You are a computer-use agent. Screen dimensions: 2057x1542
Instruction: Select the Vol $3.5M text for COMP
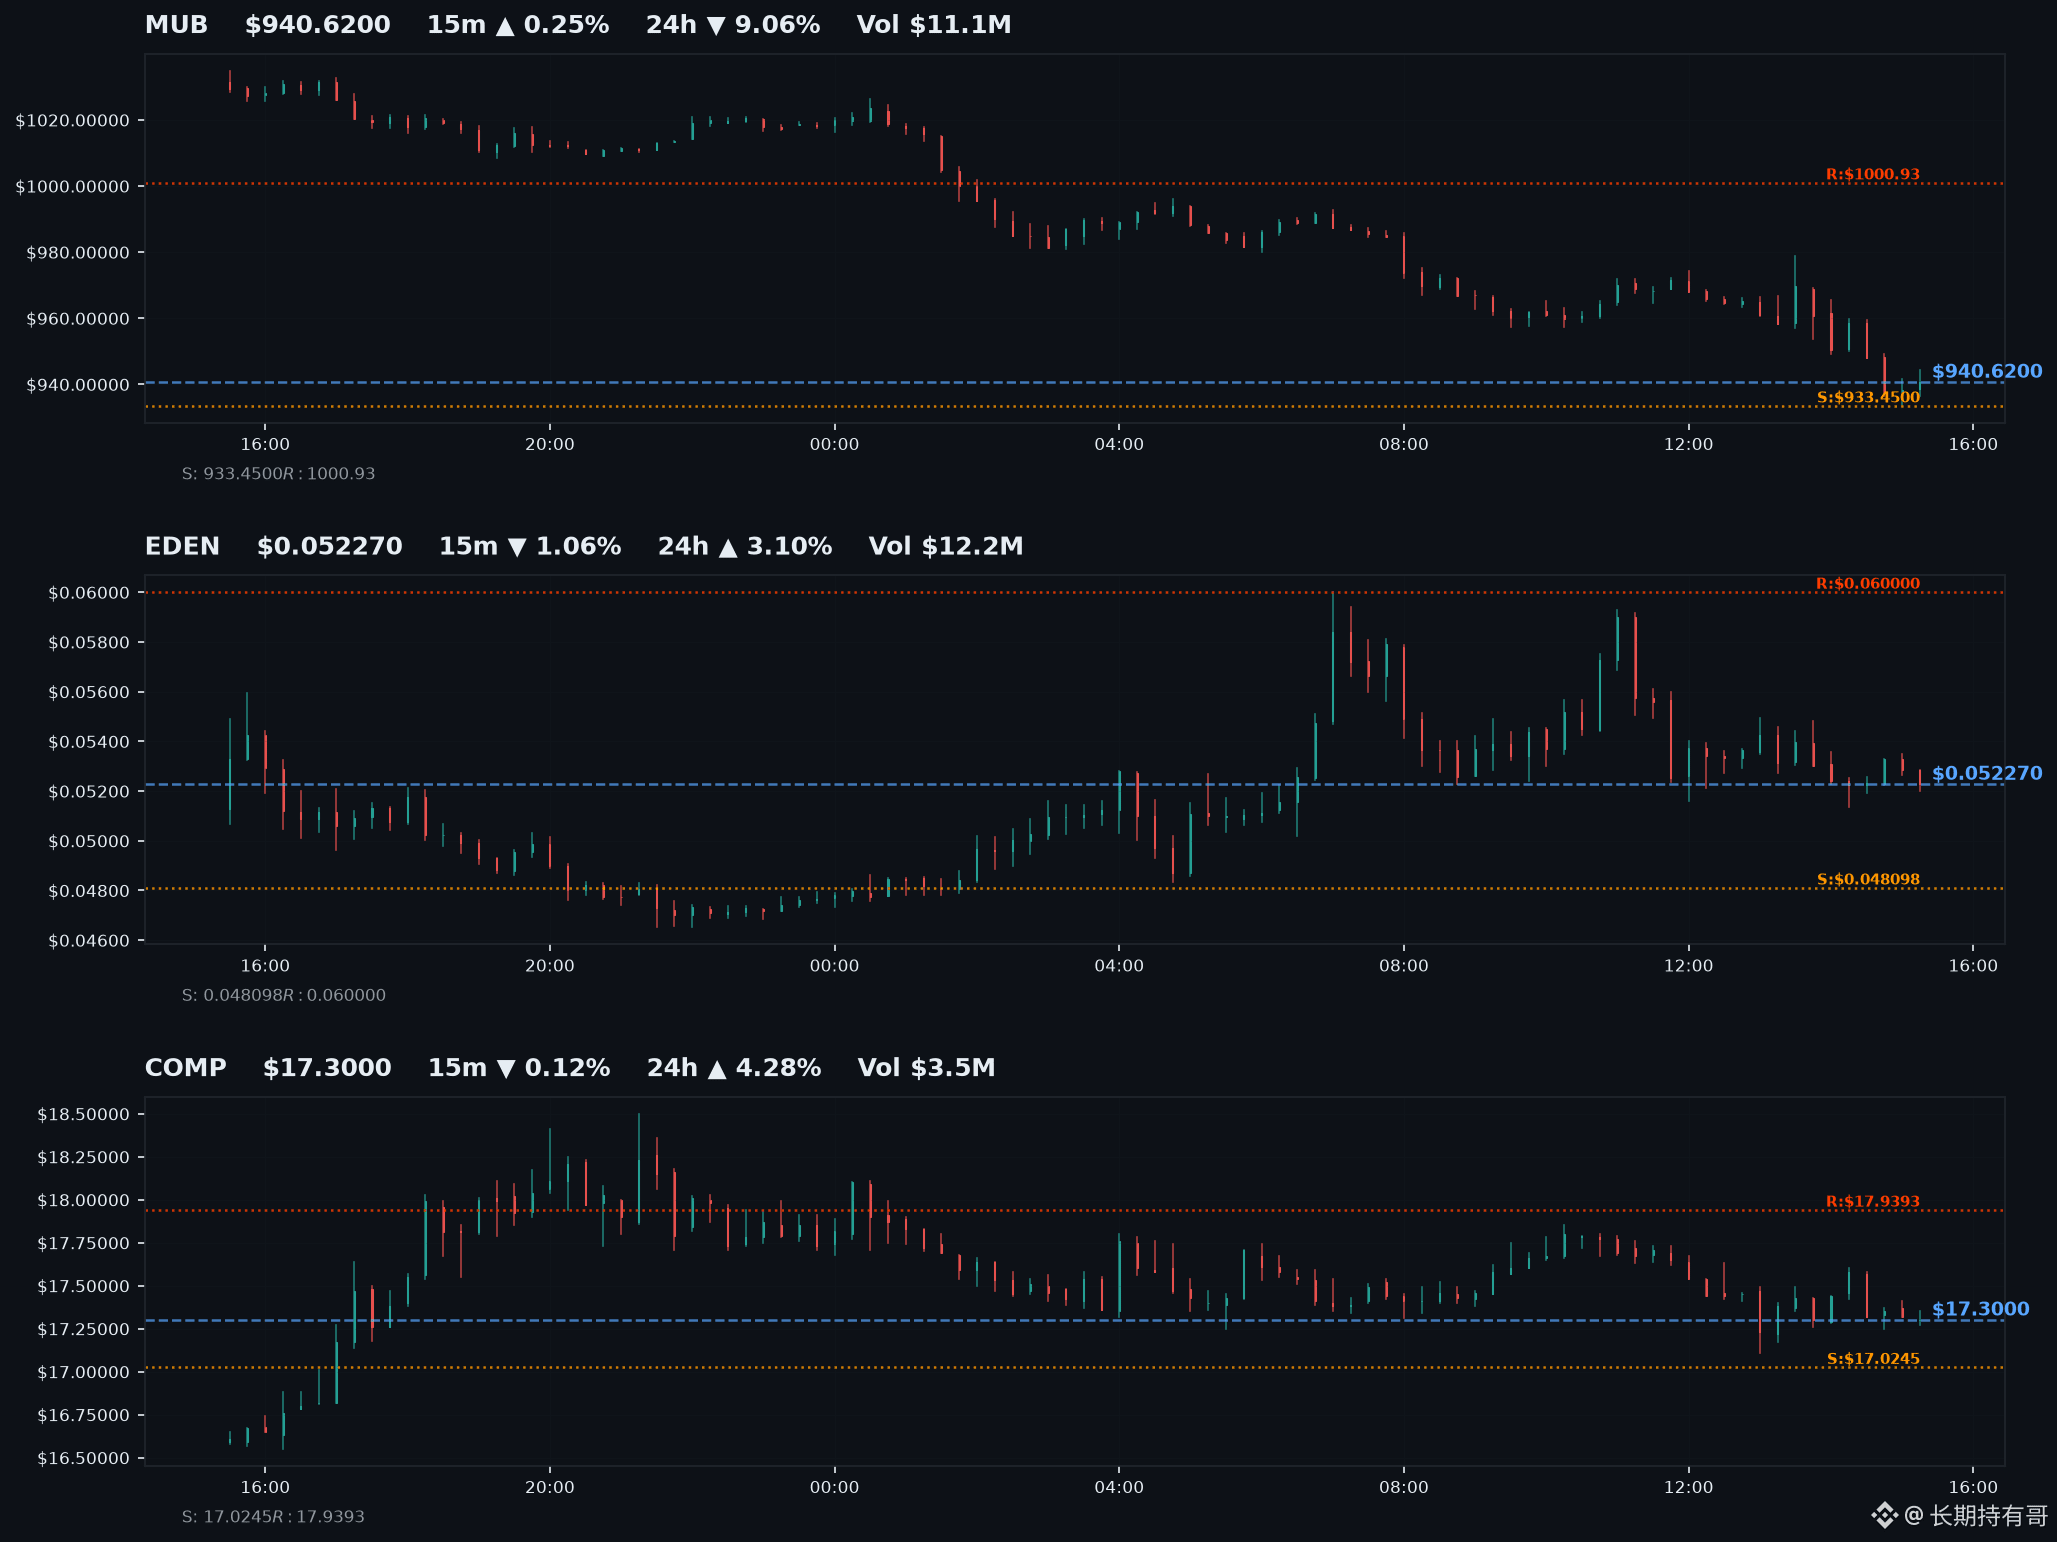point(927,1068)
